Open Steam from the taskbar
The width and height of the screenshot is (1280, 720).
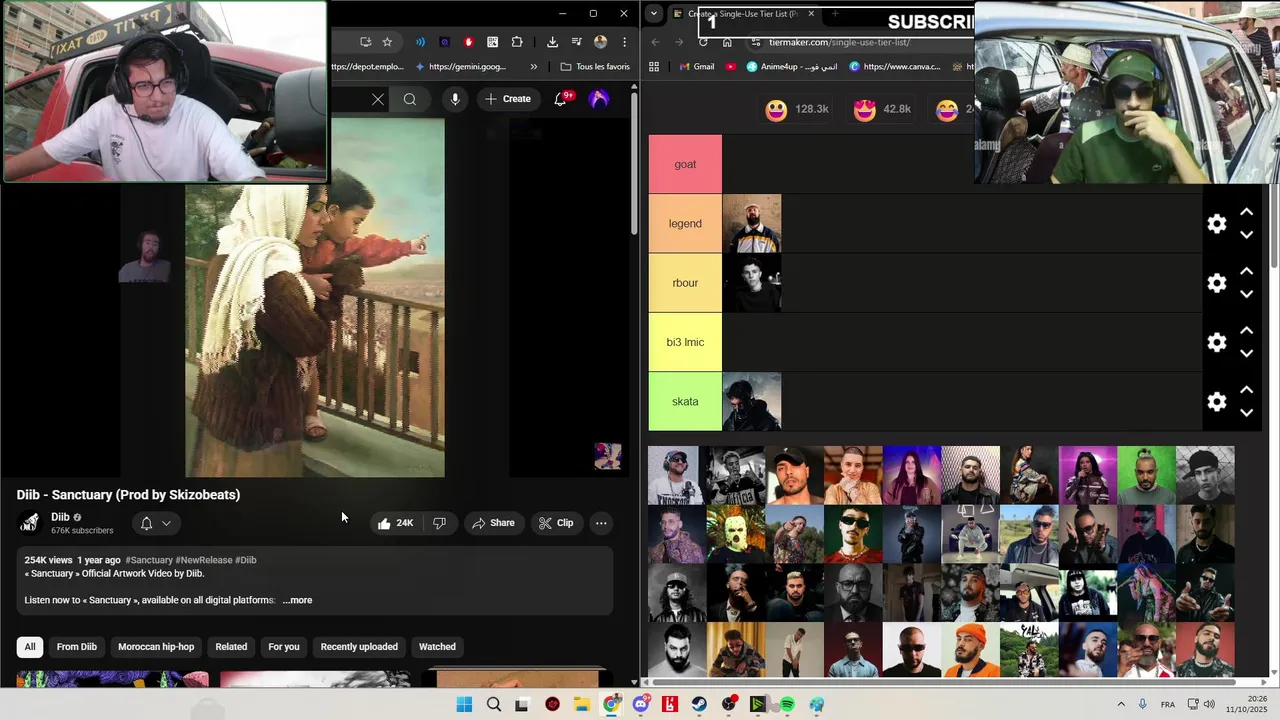[x=699, y=705]
